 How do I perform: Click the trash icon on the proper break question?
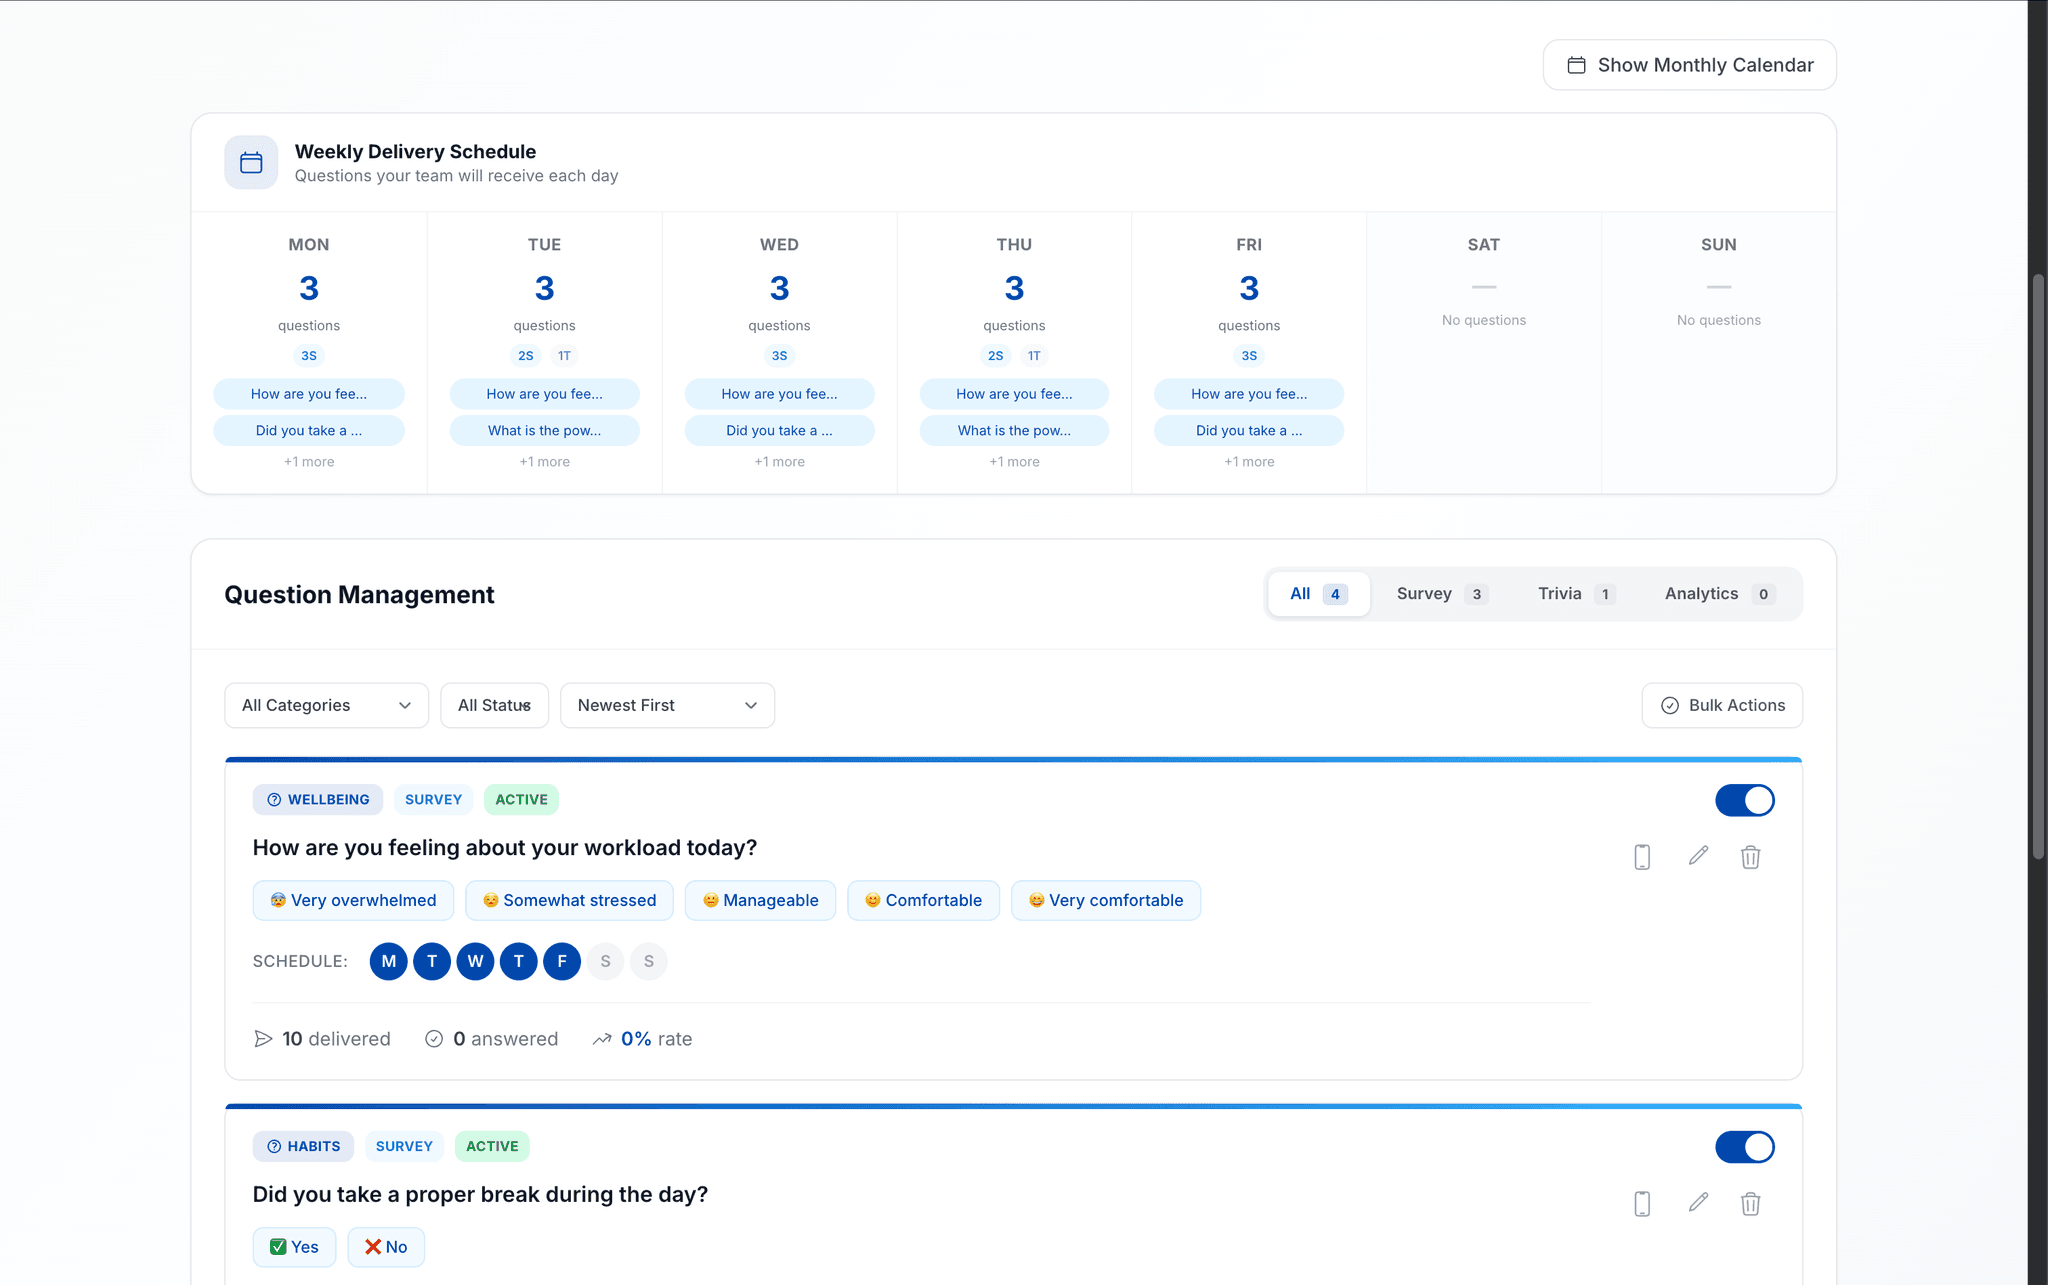click(1751, 1204)
